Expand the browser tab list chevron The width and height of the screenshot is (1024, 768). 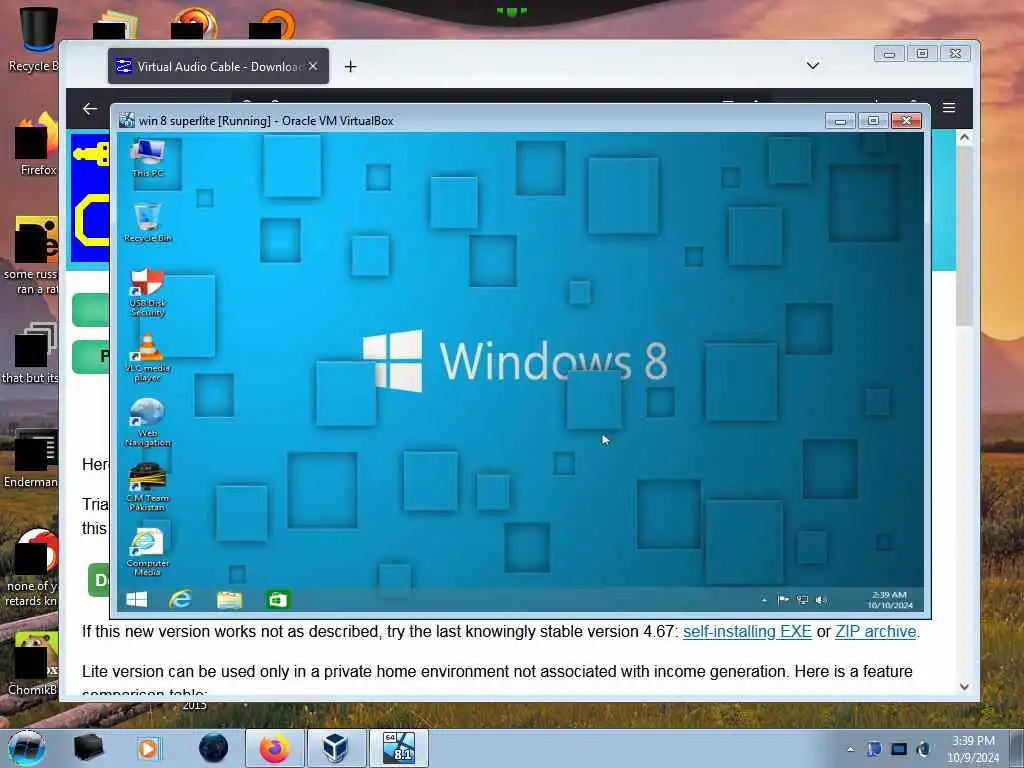pyautogui.click(x=812, y=65)
